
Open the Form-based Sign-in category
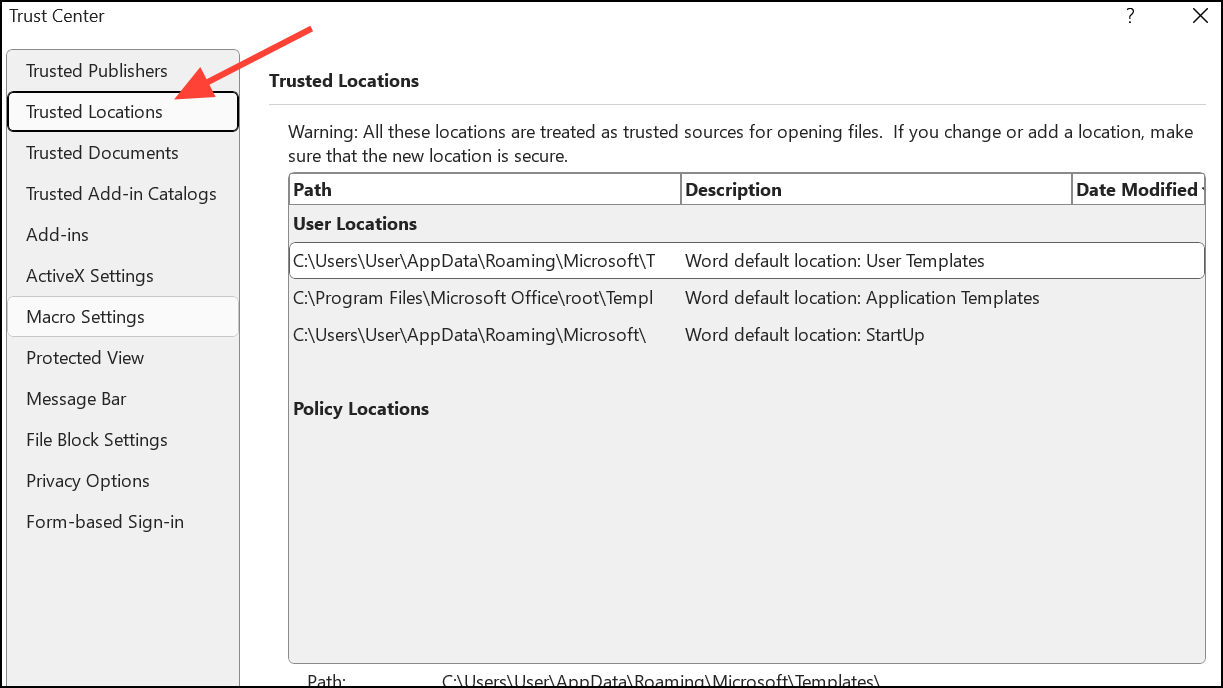104,521
